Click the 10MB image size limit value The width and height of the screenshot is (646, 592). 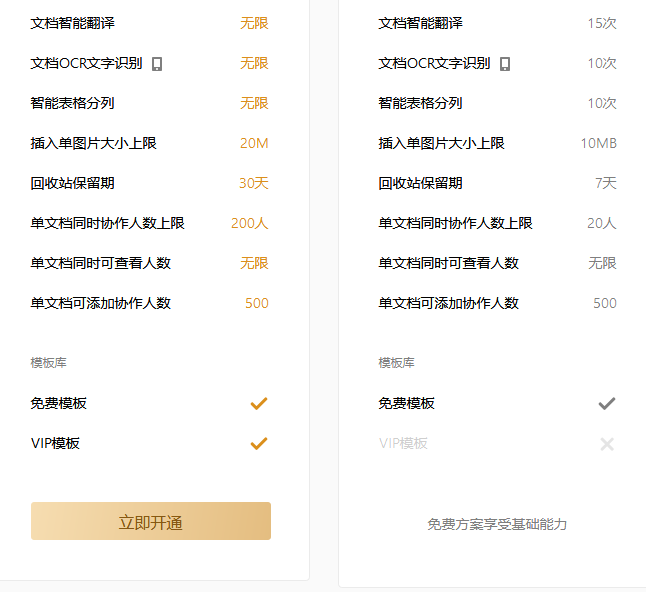pos(598,143)
